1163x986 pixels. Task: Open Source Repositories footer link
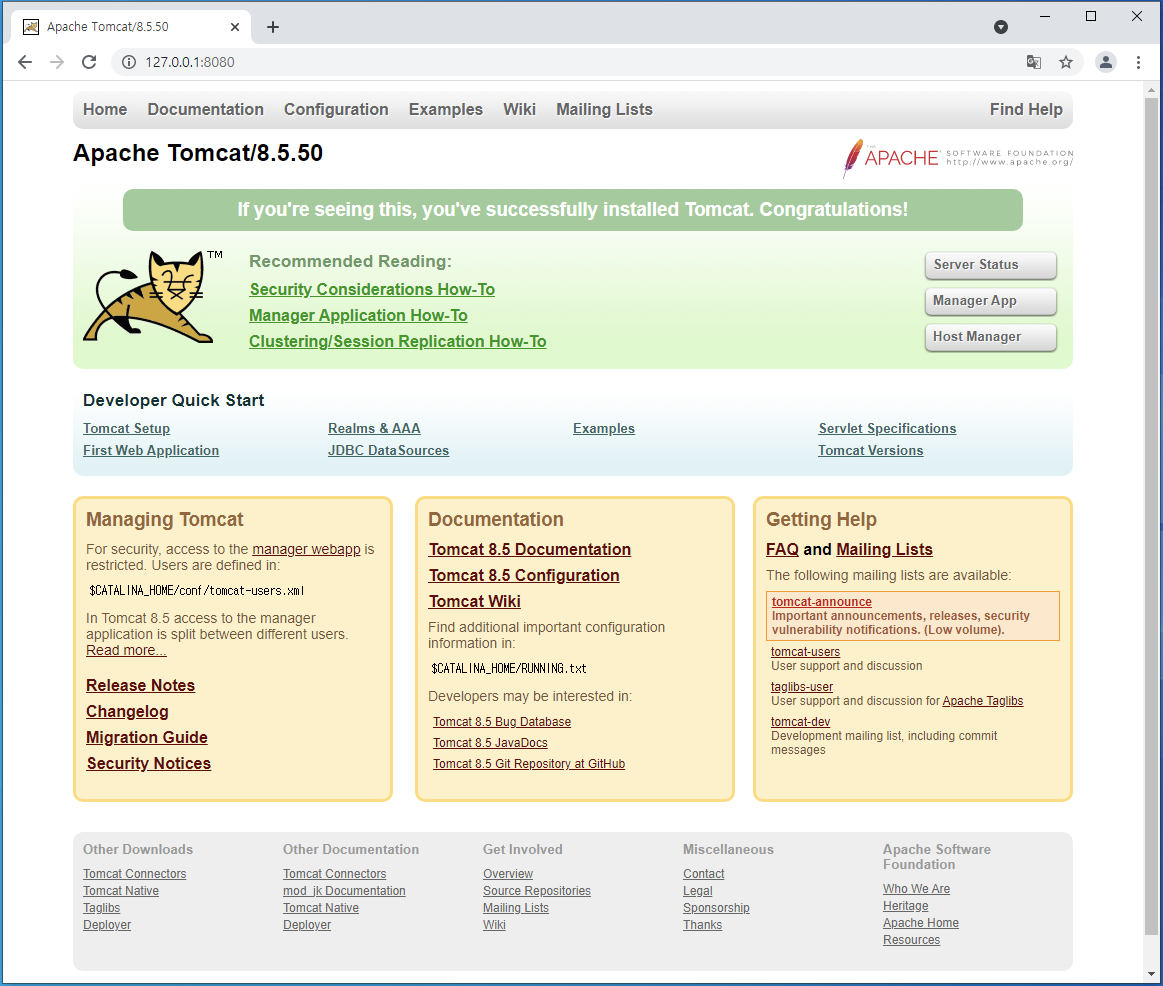[x=537, y=891]
